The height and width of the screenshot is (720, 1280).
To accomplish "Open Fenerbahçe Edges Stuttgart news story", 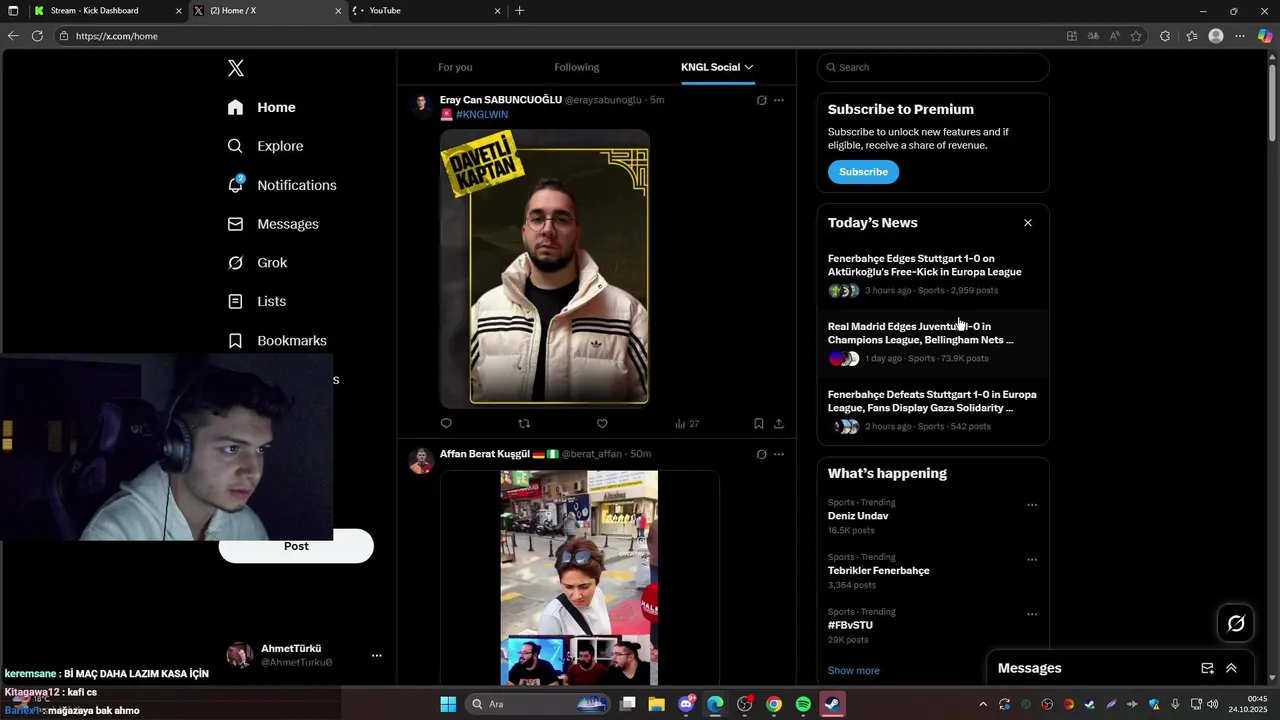I will [932, 275].
